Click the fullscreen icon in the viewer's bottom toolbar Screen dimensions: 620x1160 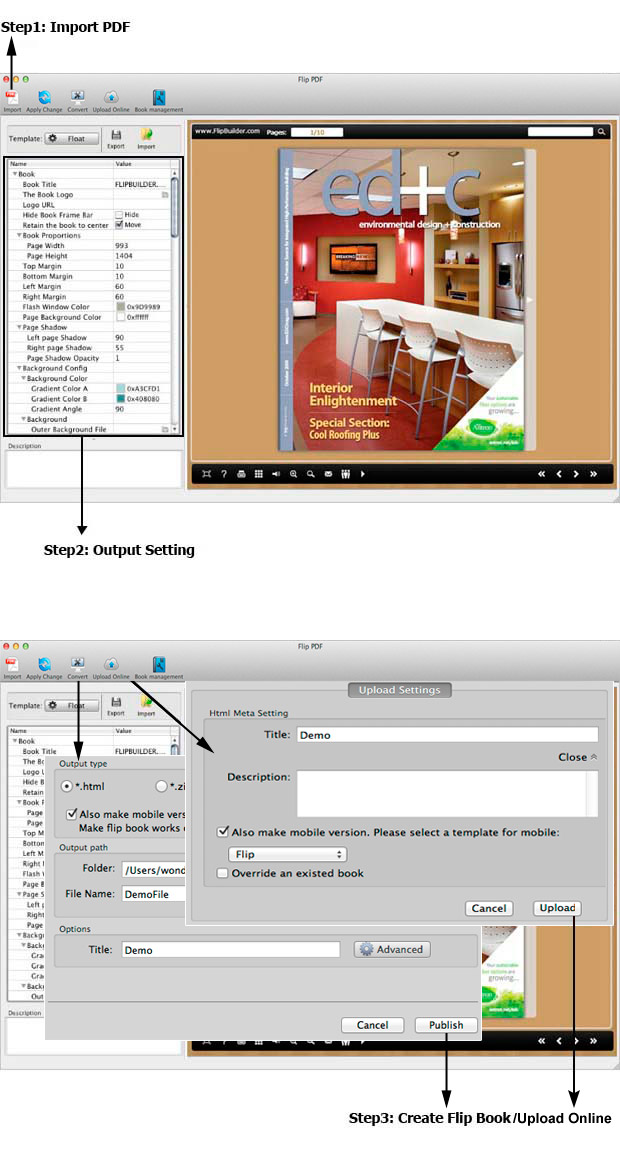(x=206, y=474)
